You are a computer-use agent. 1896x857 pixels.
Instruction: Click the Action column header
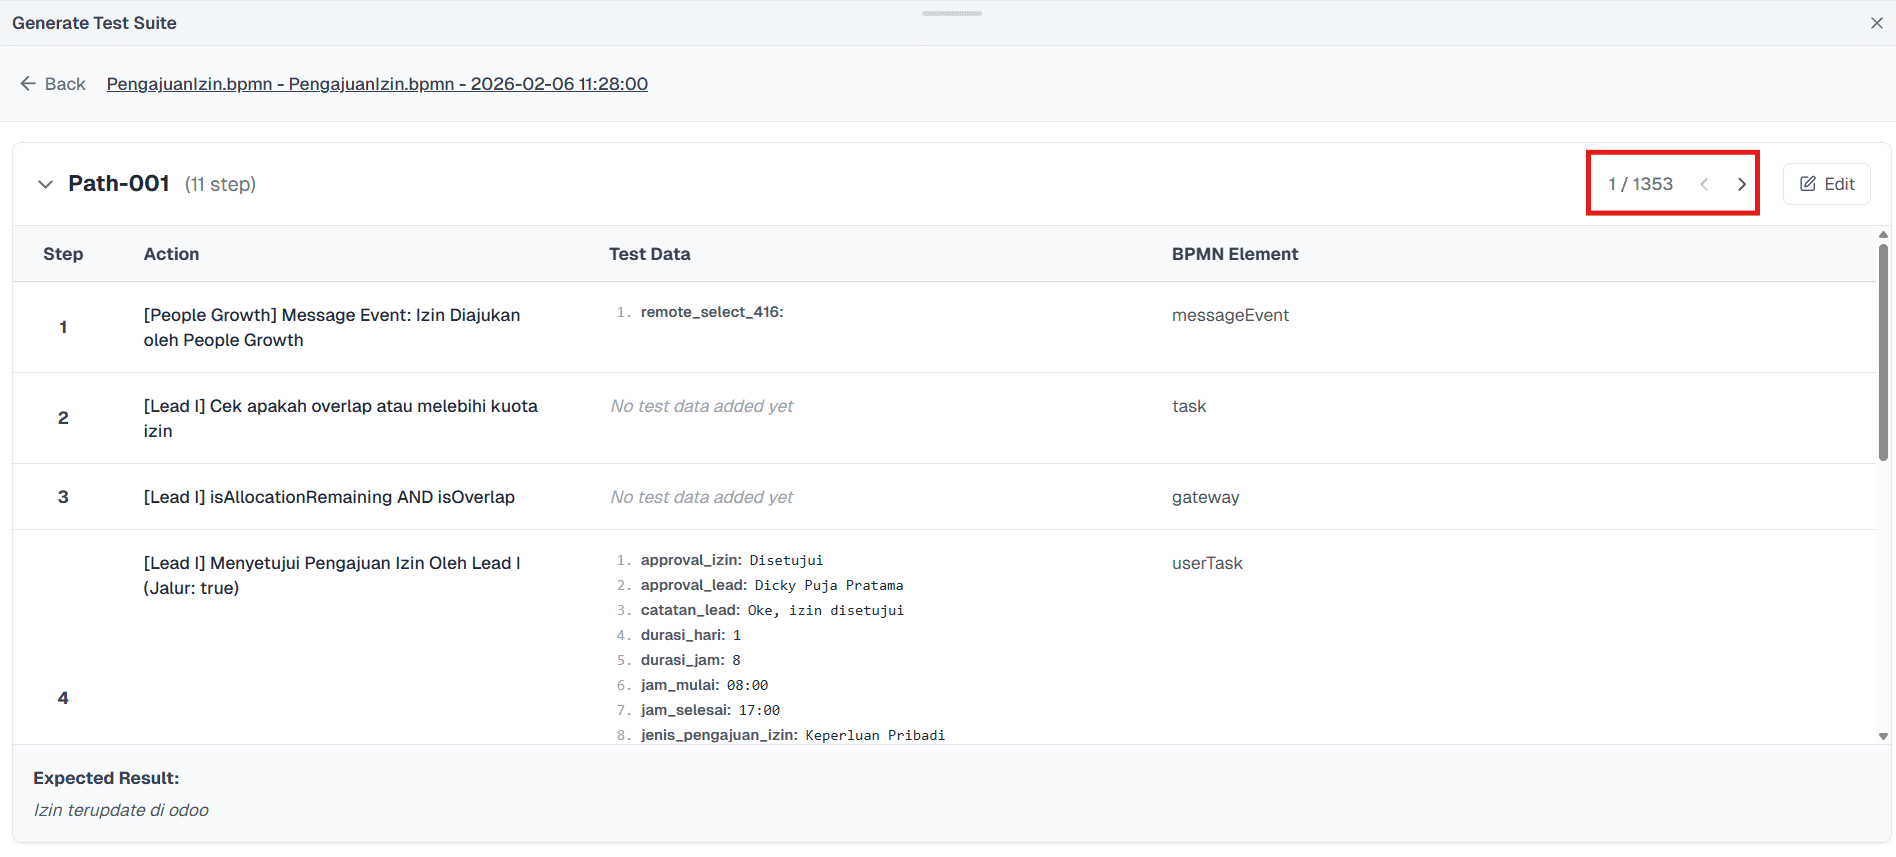[171, 254]
